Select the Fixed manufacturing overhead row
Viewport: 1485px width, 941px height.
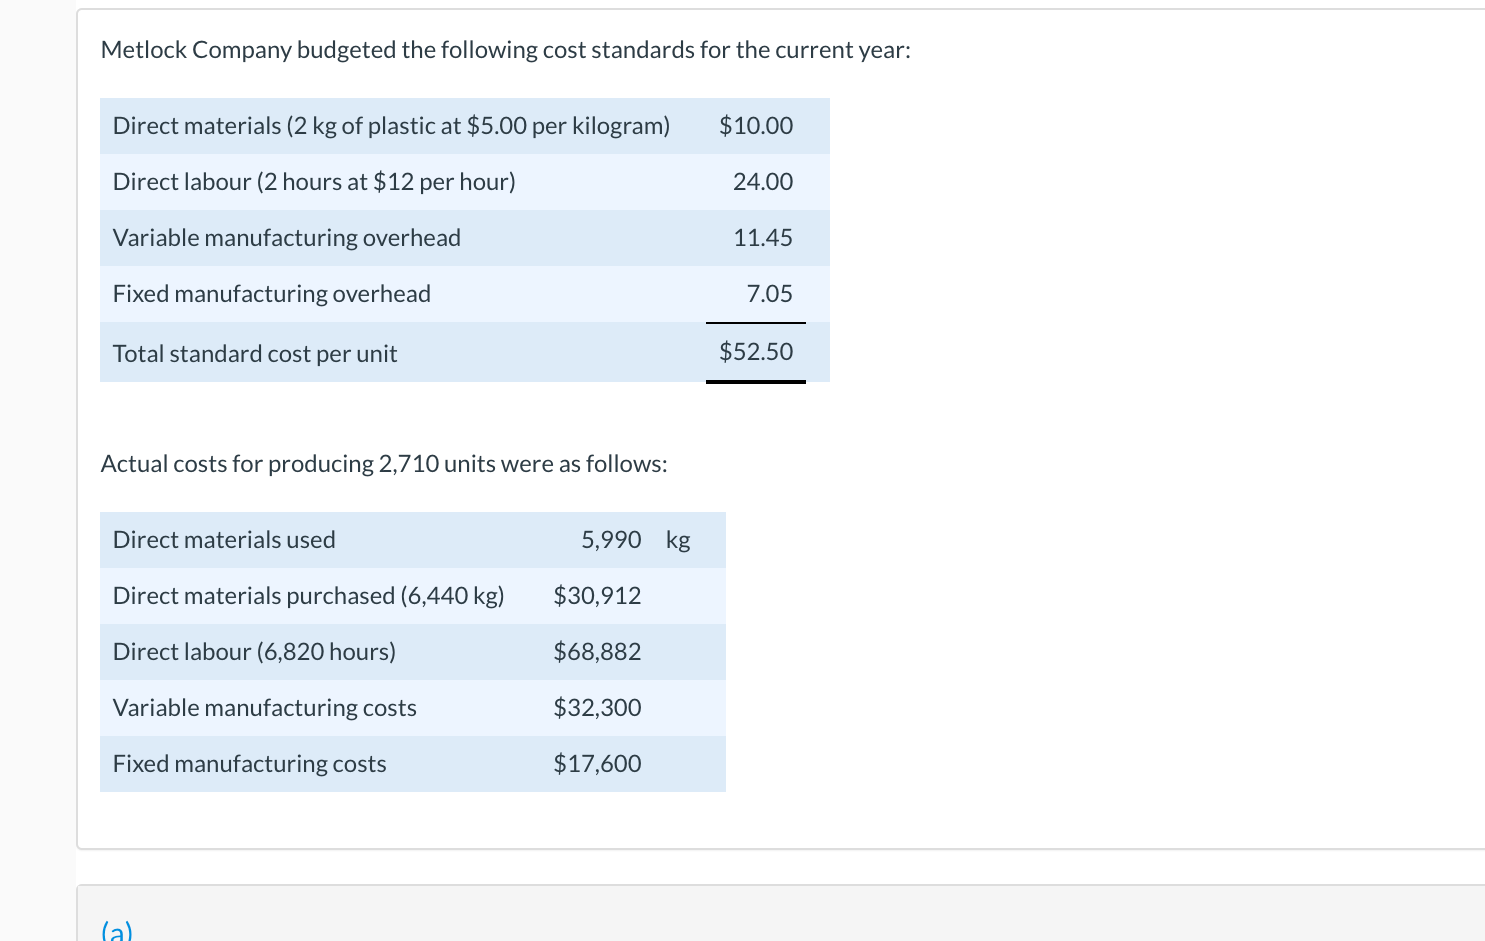271,294
